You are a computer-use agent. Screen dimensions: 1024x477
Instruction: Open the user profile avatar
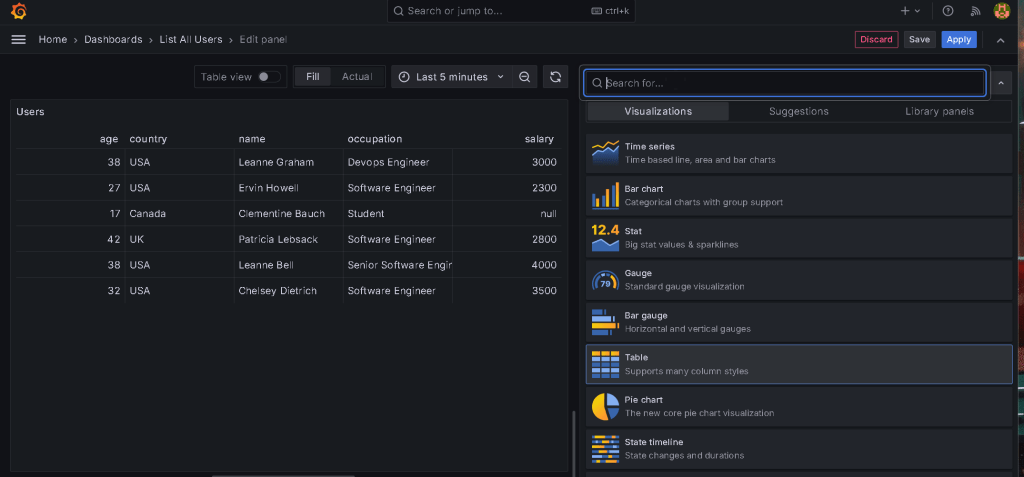[1002, 11]
